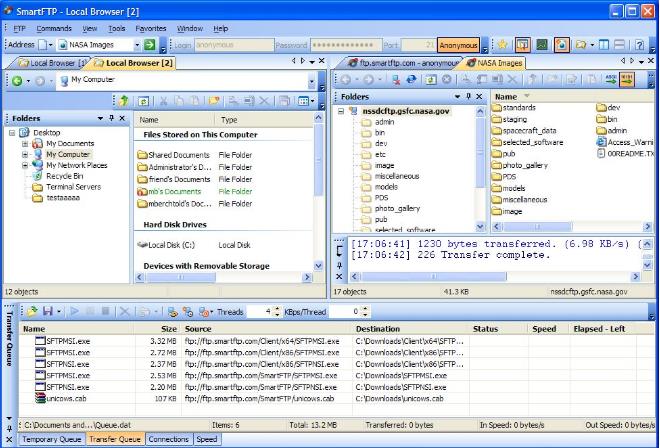Click the Refresh icon in NASA Images toolbar

430,80
